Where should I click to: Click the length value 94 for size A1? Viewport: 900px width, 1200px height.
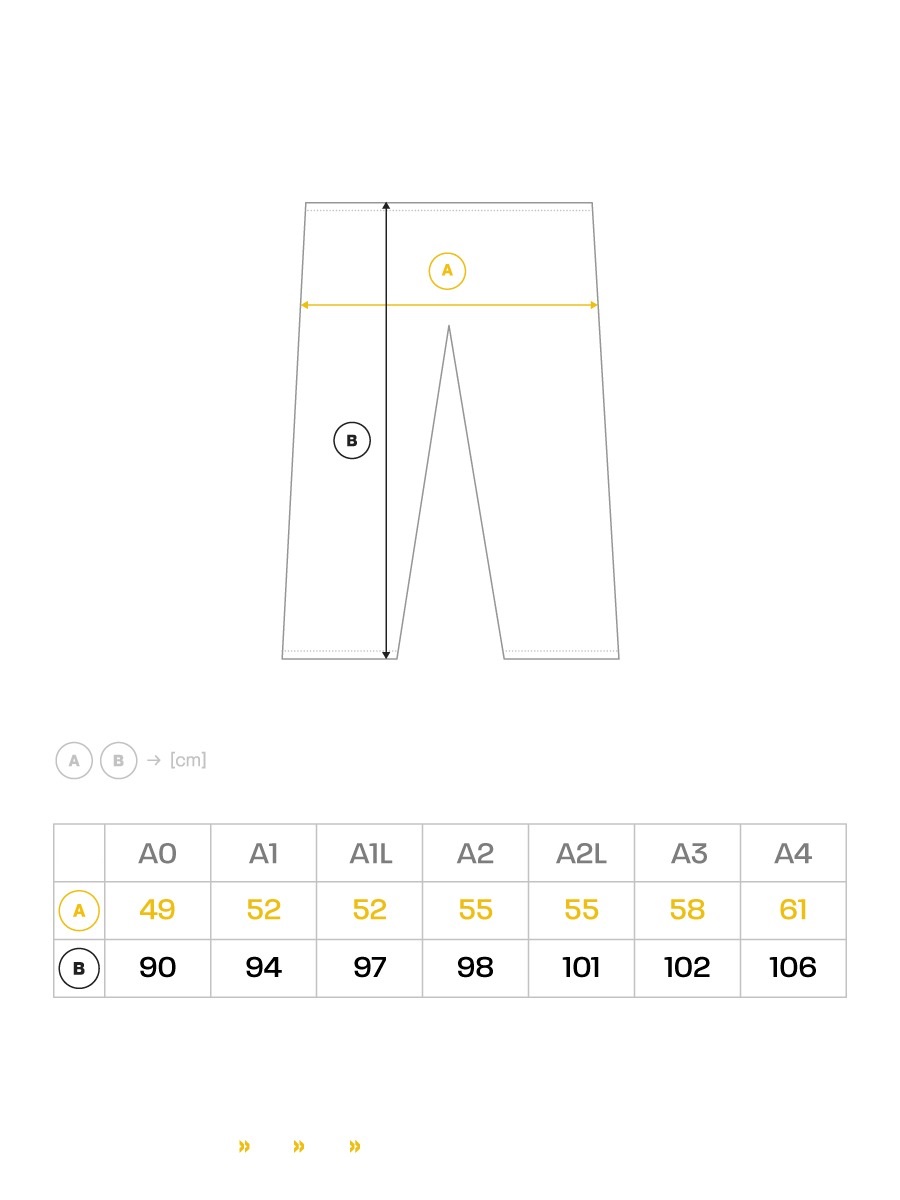point(263,968)
